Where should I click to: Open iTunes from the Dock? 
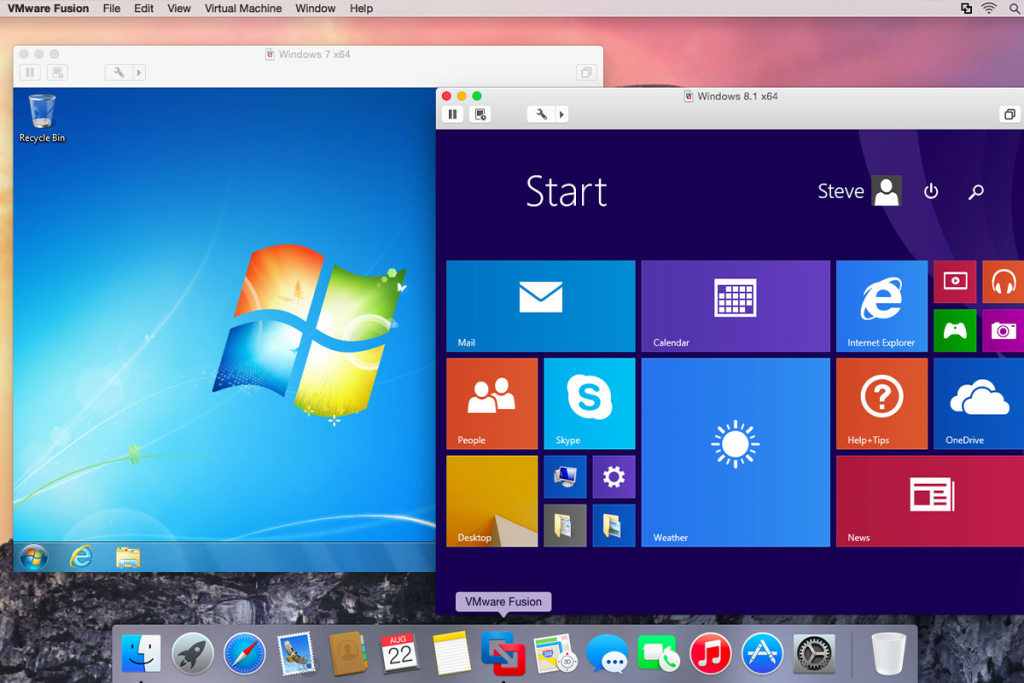[710, 653]
